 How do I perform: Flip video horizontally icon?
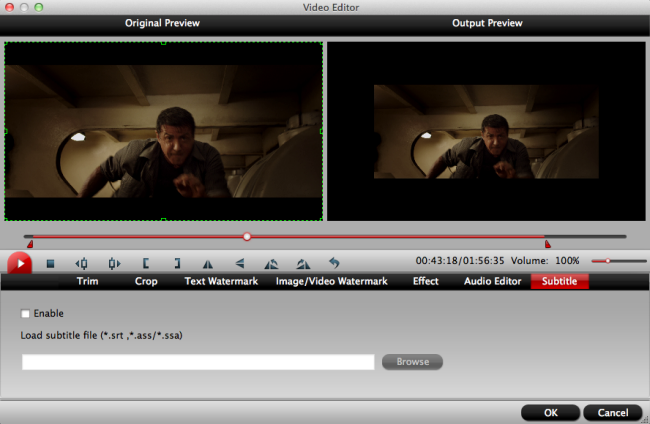(208, 264)
